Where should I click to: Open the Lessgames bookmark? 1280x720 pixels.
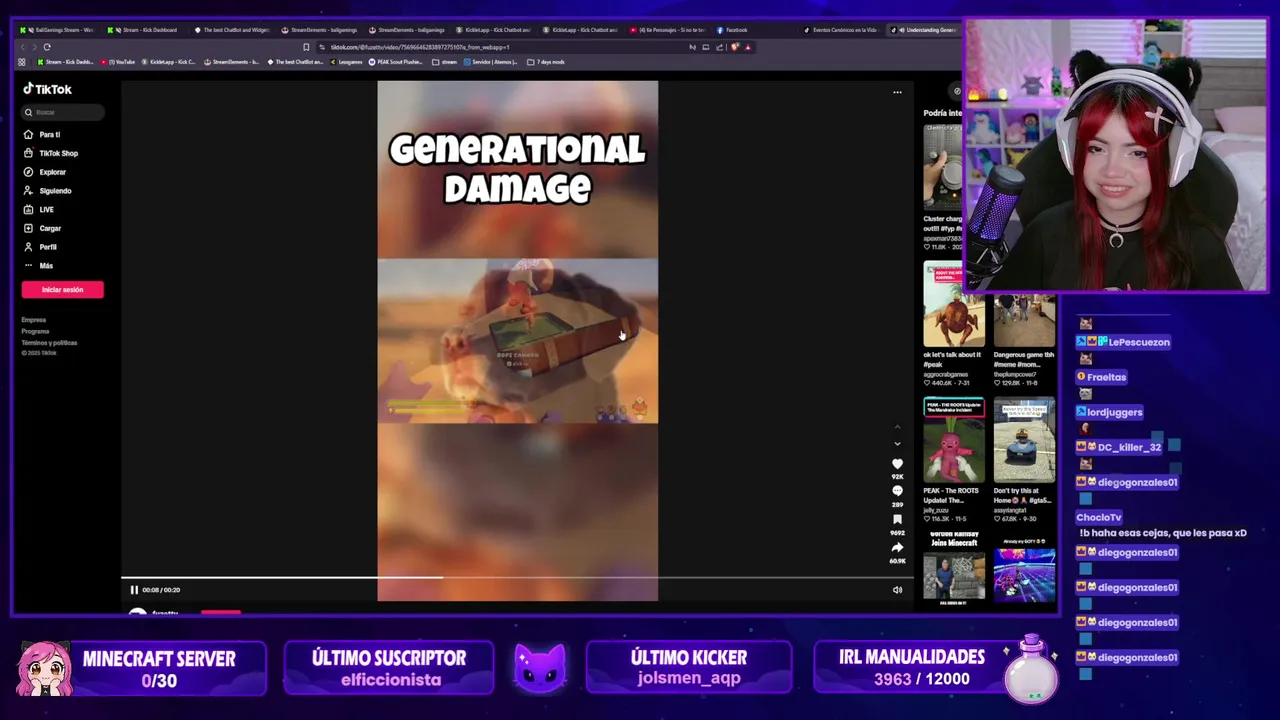click(346, 62)
